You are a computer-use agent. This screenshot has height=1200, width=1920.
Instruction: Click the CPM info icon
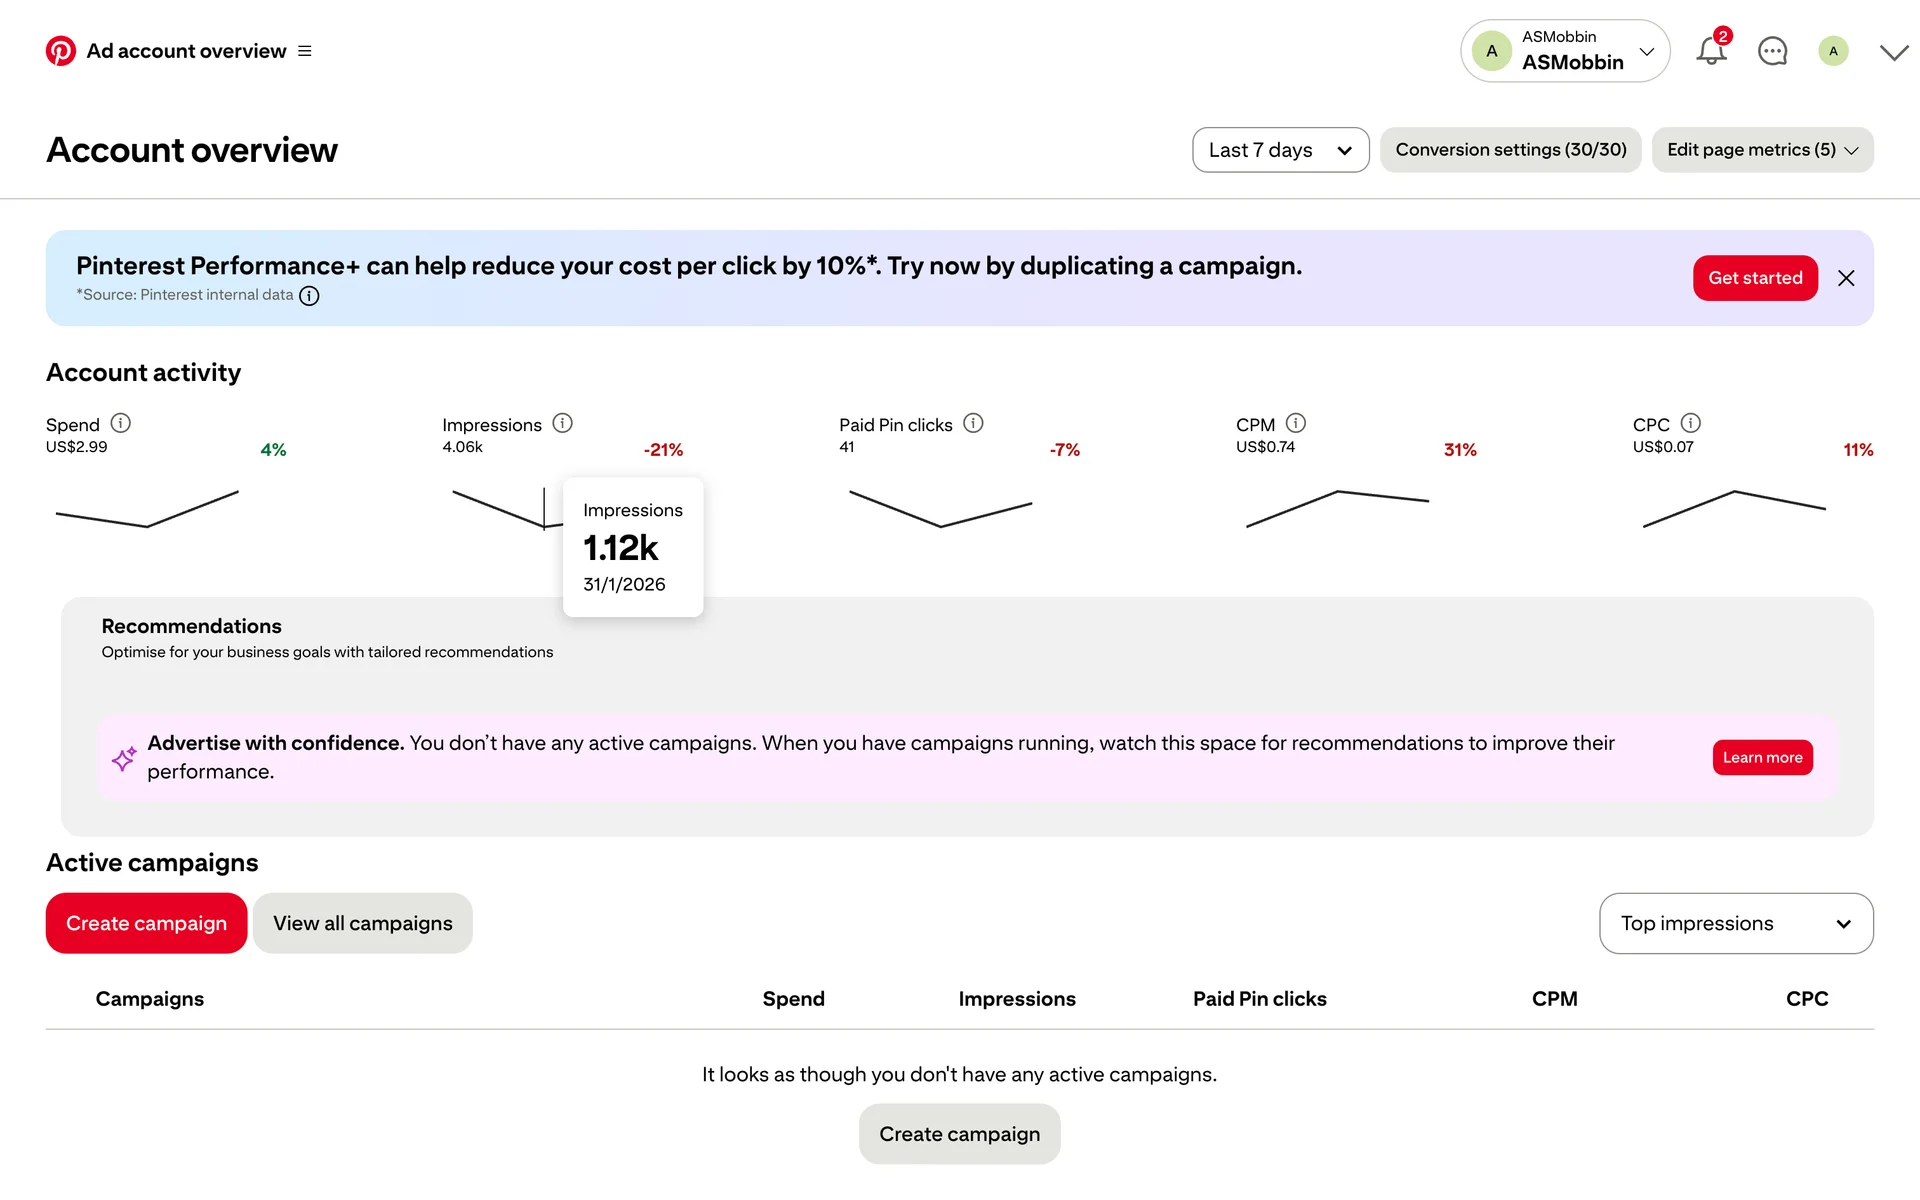coord(1296,423)
